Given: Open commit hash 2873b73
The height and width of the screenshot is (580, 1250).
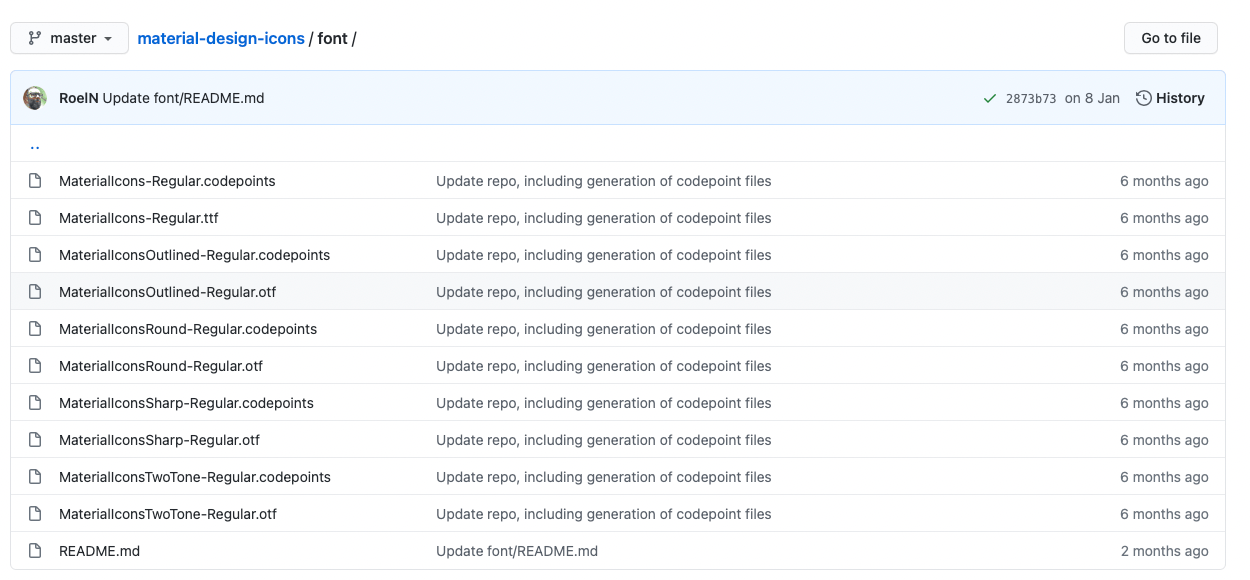Looking at the screenshot, I should tap(1031, 98).
